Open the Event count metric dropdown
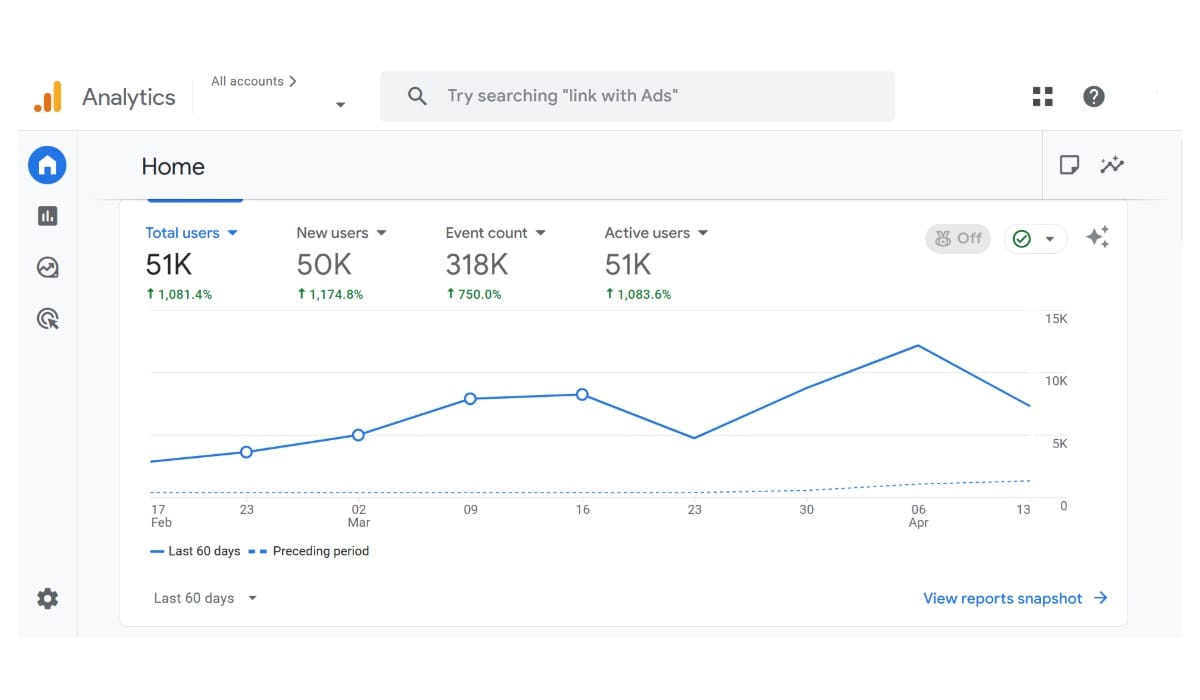The image size is (1200, 700). tap(496, 233)
